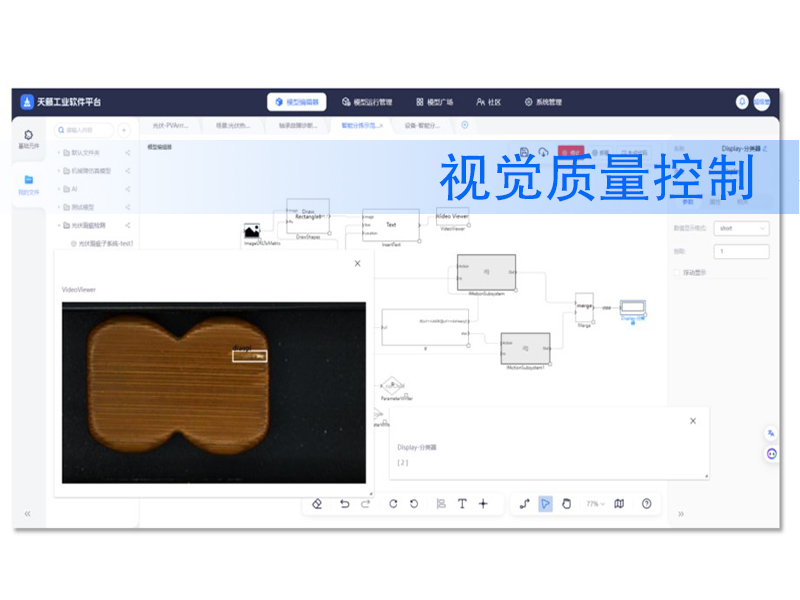Expand the 测试模型 folder
Image resolution: width=800 pixels, height=600 pixels.
pos(59,207)
